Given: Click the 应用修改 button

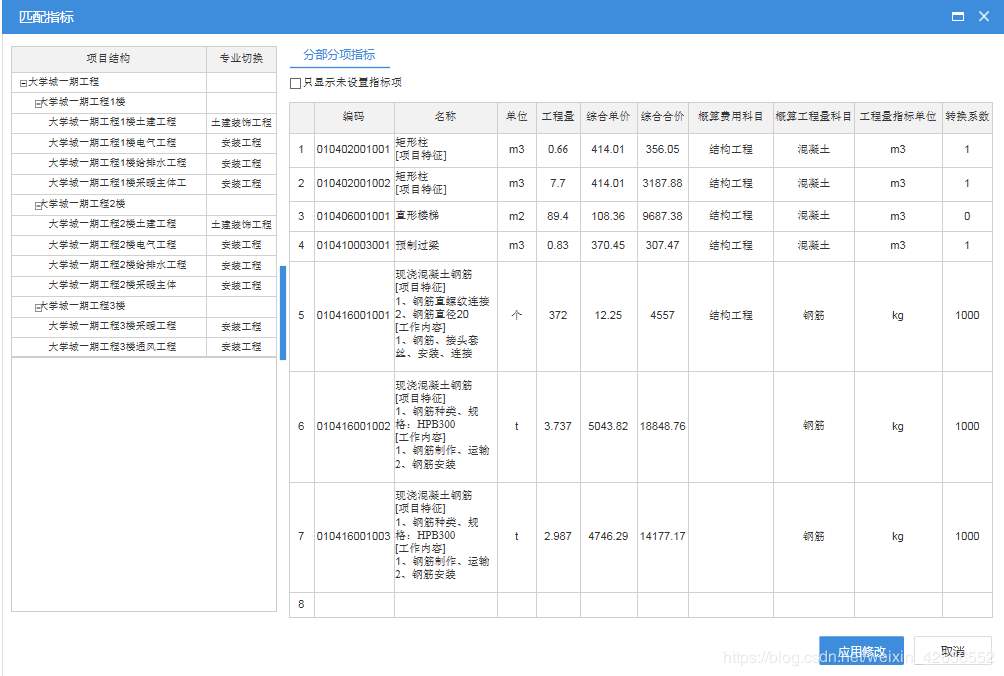Looking at the screenshot, I should pyautogui.click(x=862, y=650).
